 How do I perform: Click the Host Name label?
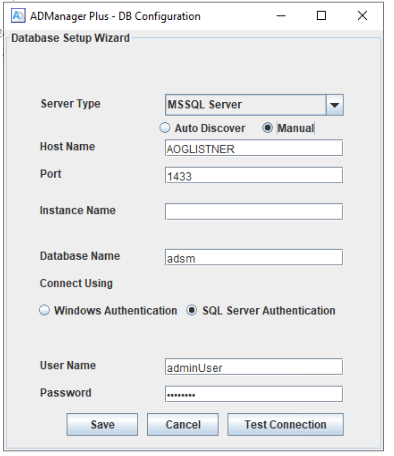67,146
